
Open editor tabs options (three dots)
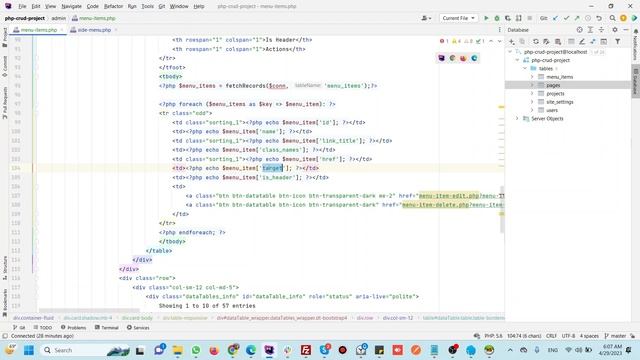click(x=500, y=30)
